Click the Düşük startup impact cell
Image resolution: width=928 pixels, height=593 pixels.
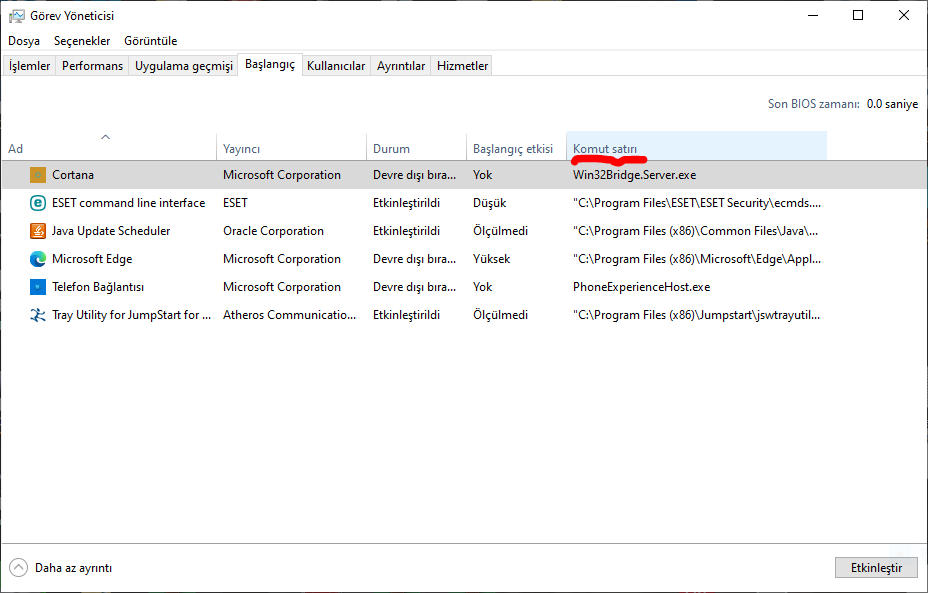489,203
